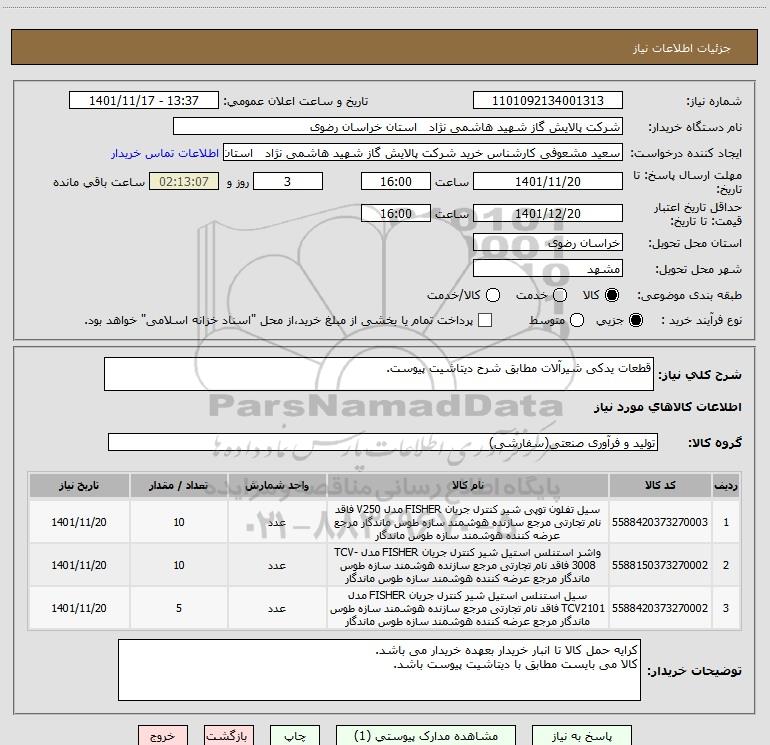Click the buyer organization name field
This screenshot has height=745, width=770.
point(398,127)
